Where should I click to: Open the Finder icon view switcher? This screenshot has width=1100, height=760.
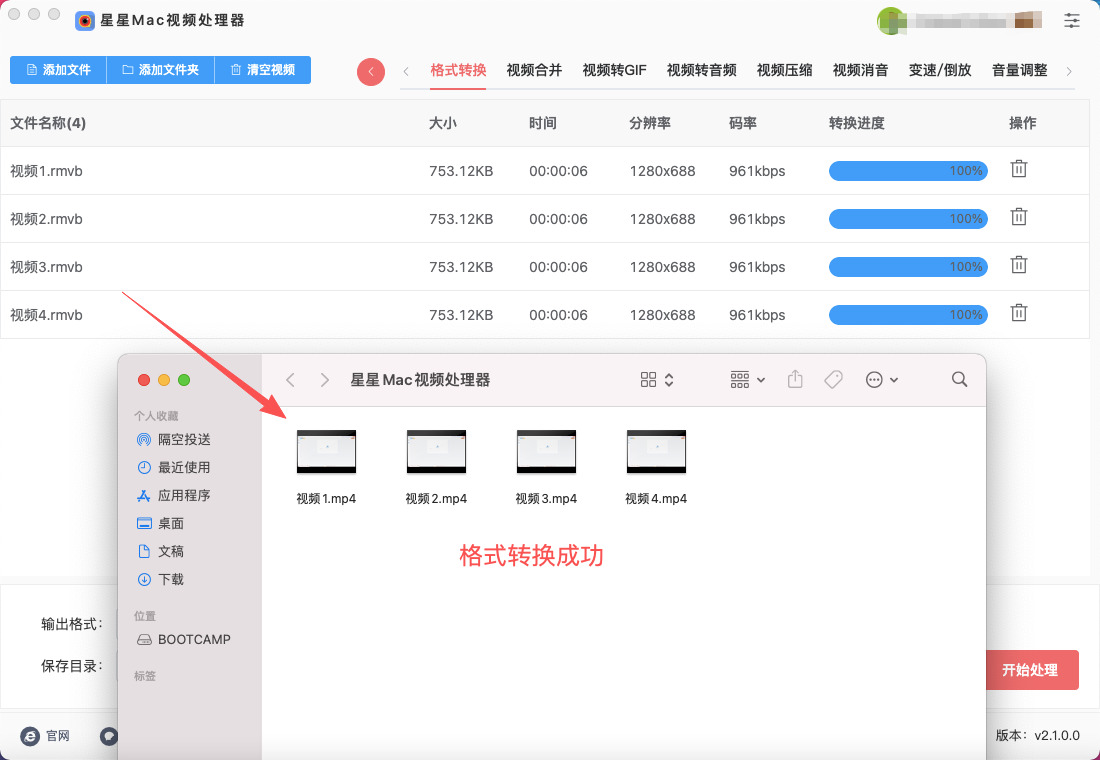point(657,380)
